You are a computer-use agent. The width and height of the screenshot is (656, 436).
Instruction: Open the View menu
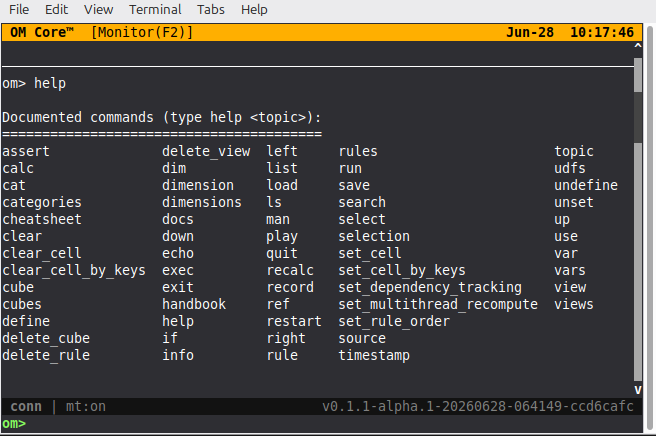[x=98, y=9]
